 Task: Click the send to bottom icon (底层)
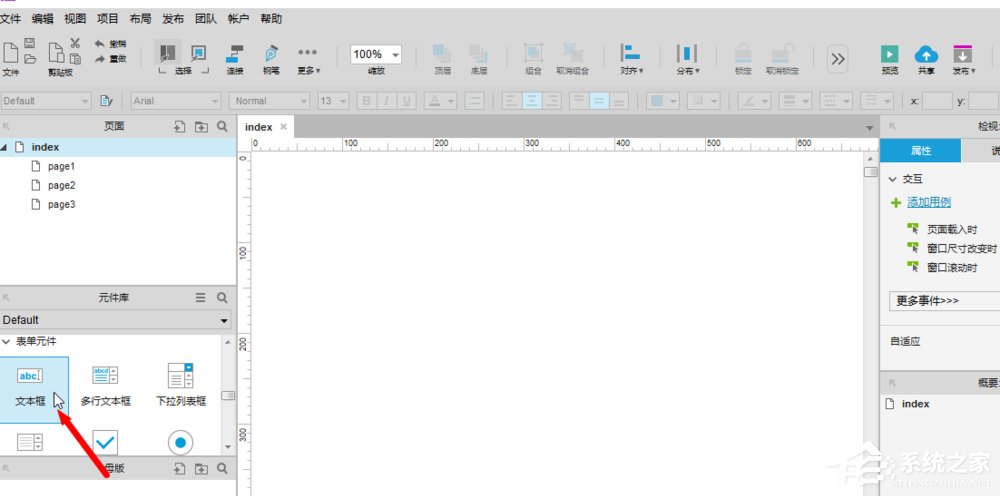478,54
